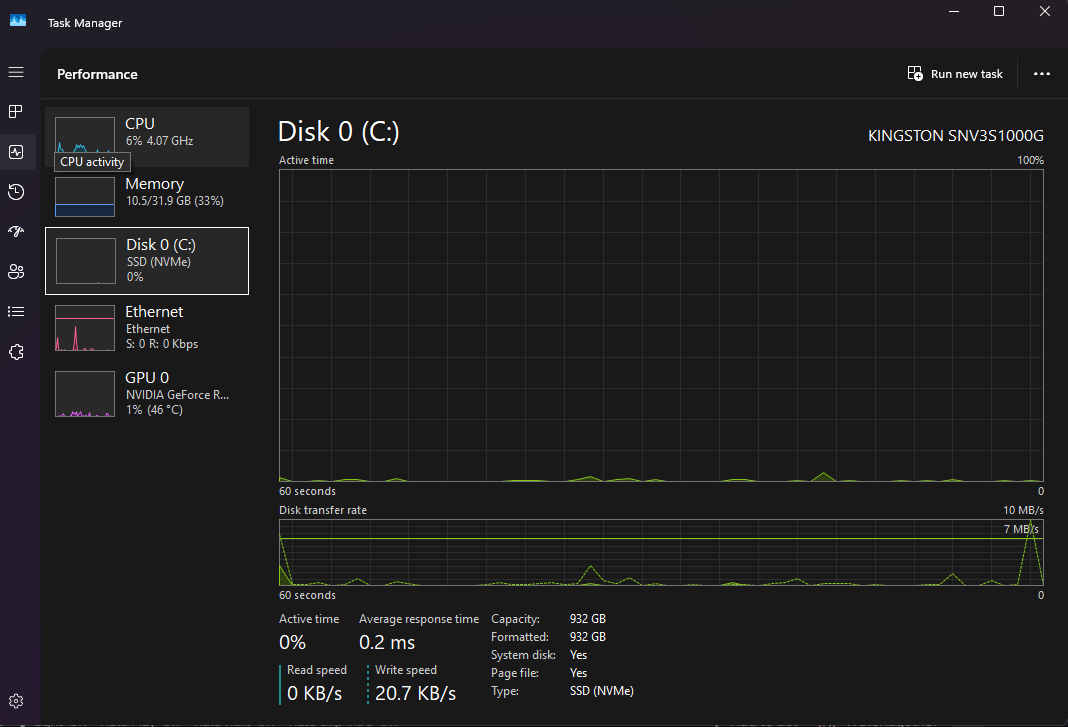Click the KINGSTON SNV3S1000G model label

pyautogui.click(x=956, y=136)
